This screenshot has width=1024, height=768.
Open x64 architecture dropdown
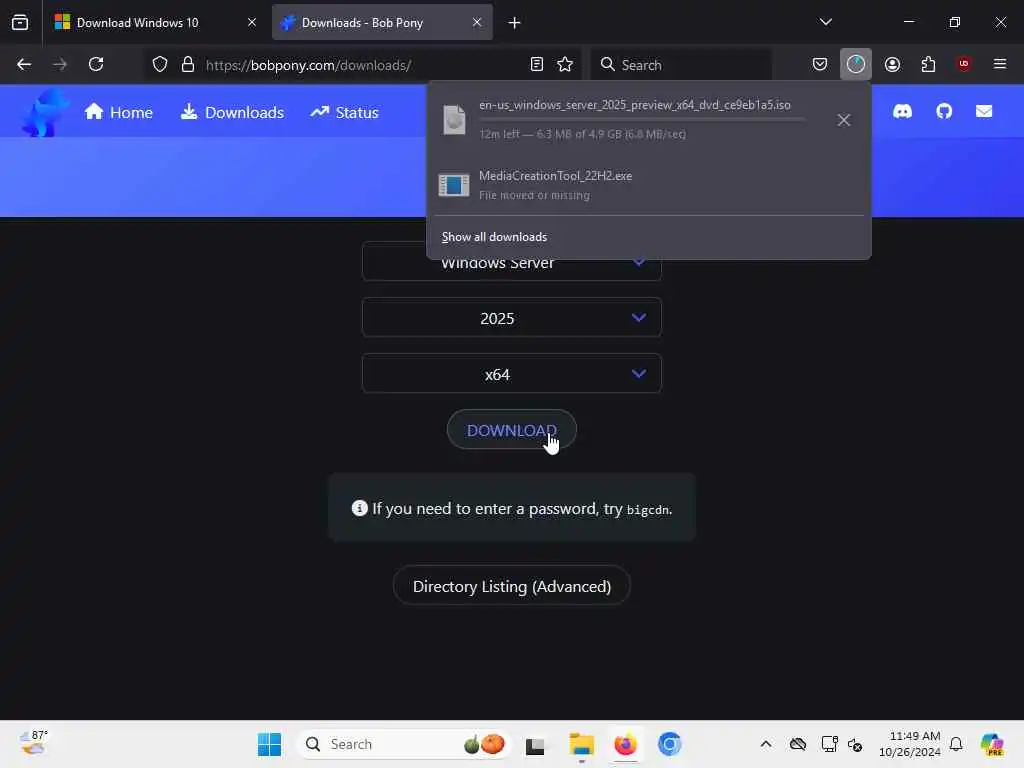511,374
